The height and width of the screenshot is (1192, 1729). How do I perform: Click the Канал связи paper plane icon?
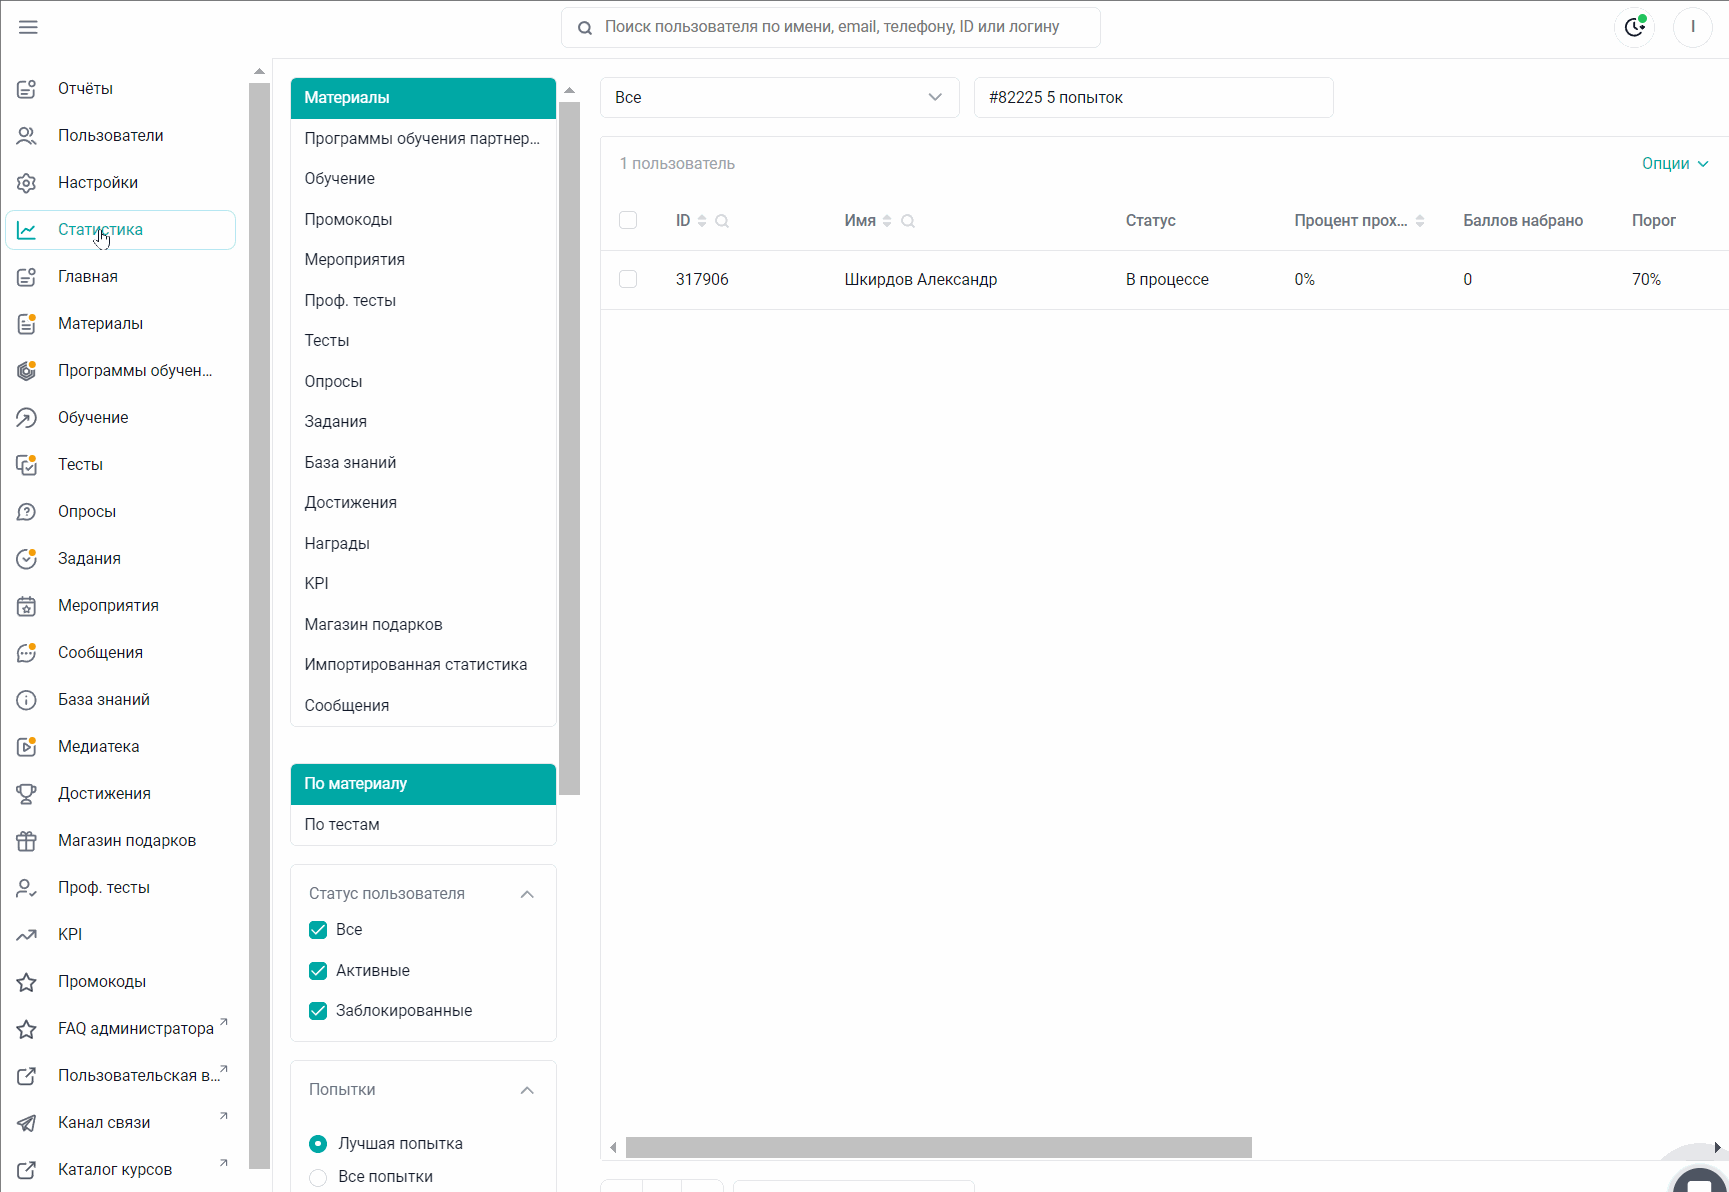[x=27, y=1123]
